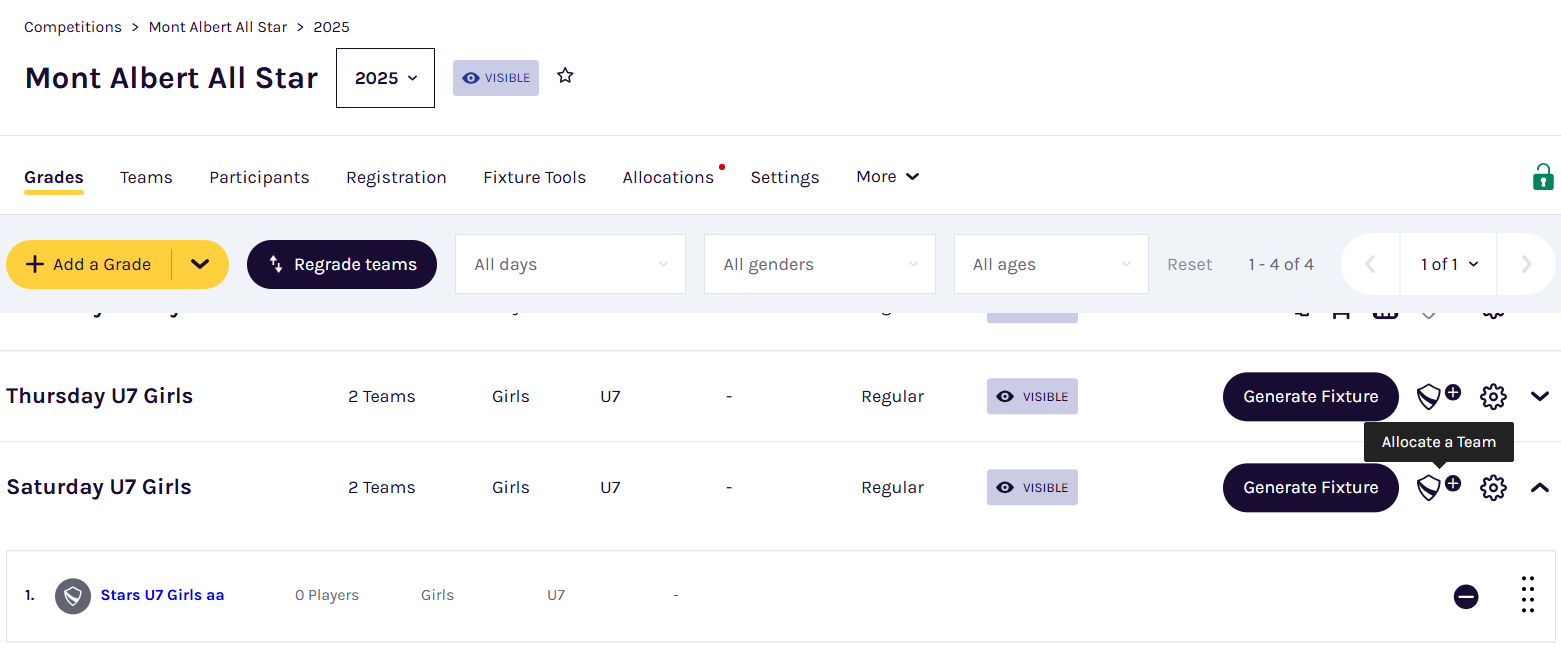Click Regular in Saturday U7 Girls row
Image resolution: width=1561 pixels, height=650 pixels.
892,487
